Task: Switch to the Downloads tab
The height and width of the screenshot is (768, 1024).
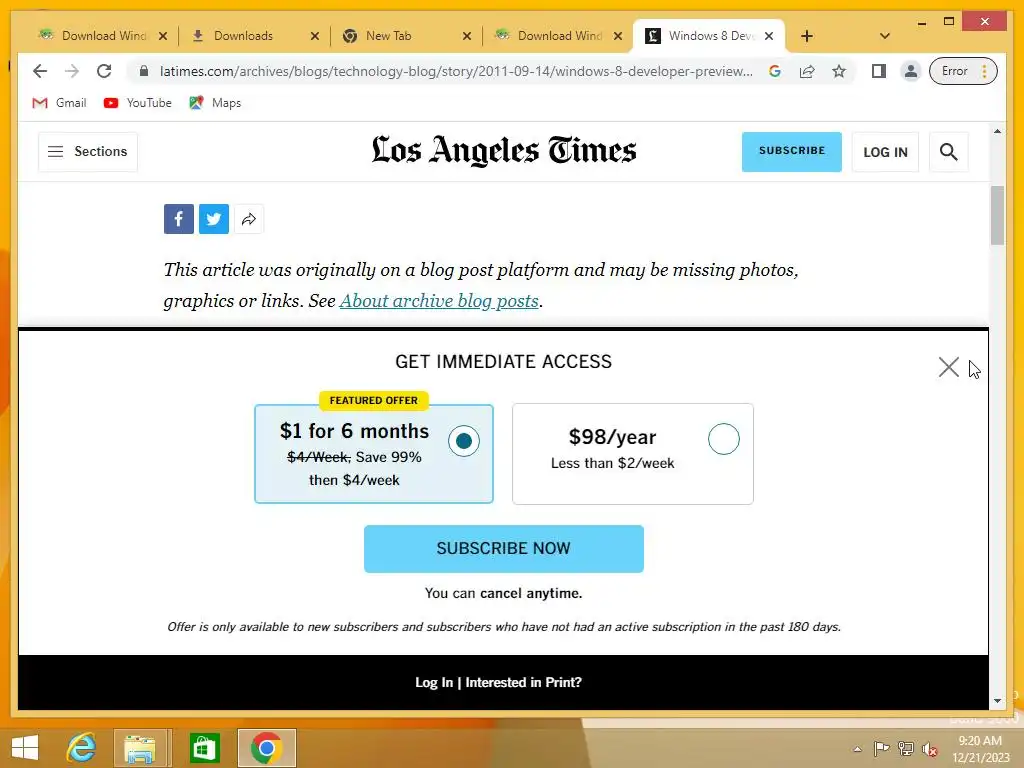Action: [243, 35]
